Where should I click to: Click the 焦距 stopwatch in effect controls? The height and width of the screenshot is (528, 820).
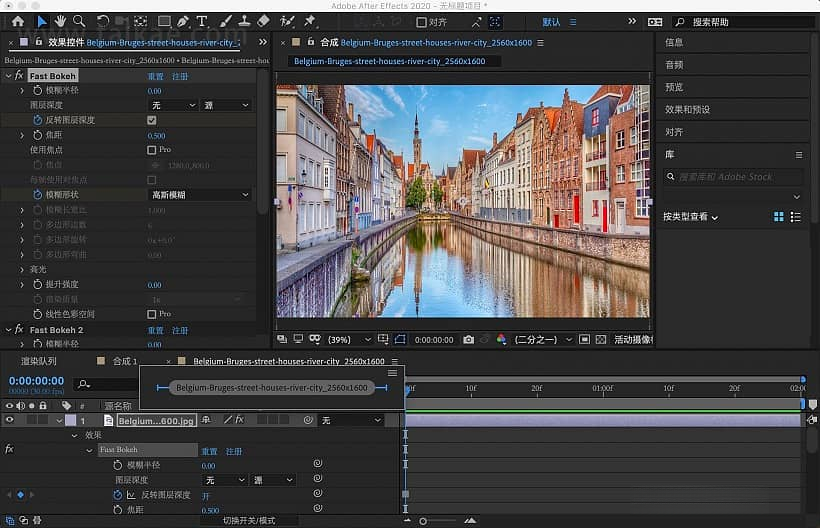(x=38, y=135)
